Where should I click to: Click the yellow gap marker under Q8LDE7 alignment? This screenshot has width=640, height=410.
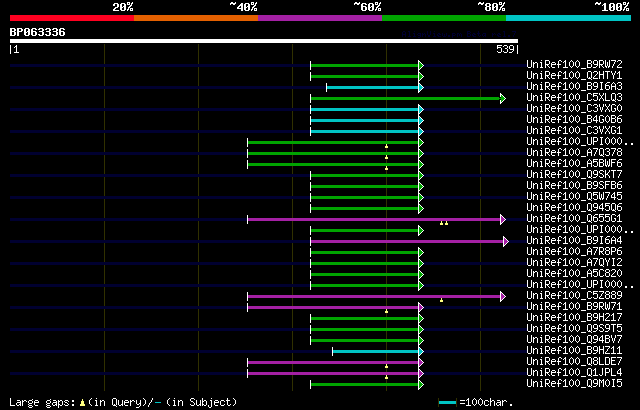386,366
